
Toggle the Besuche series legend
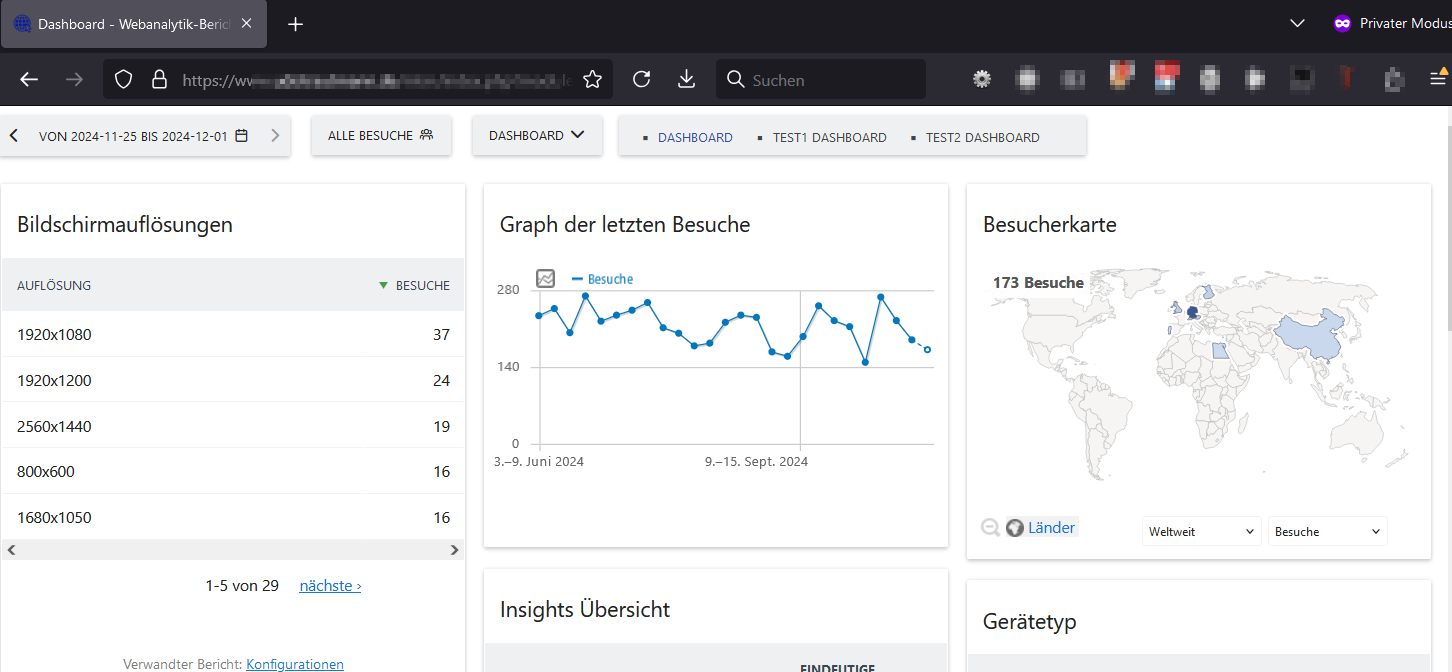click(602, 279)
